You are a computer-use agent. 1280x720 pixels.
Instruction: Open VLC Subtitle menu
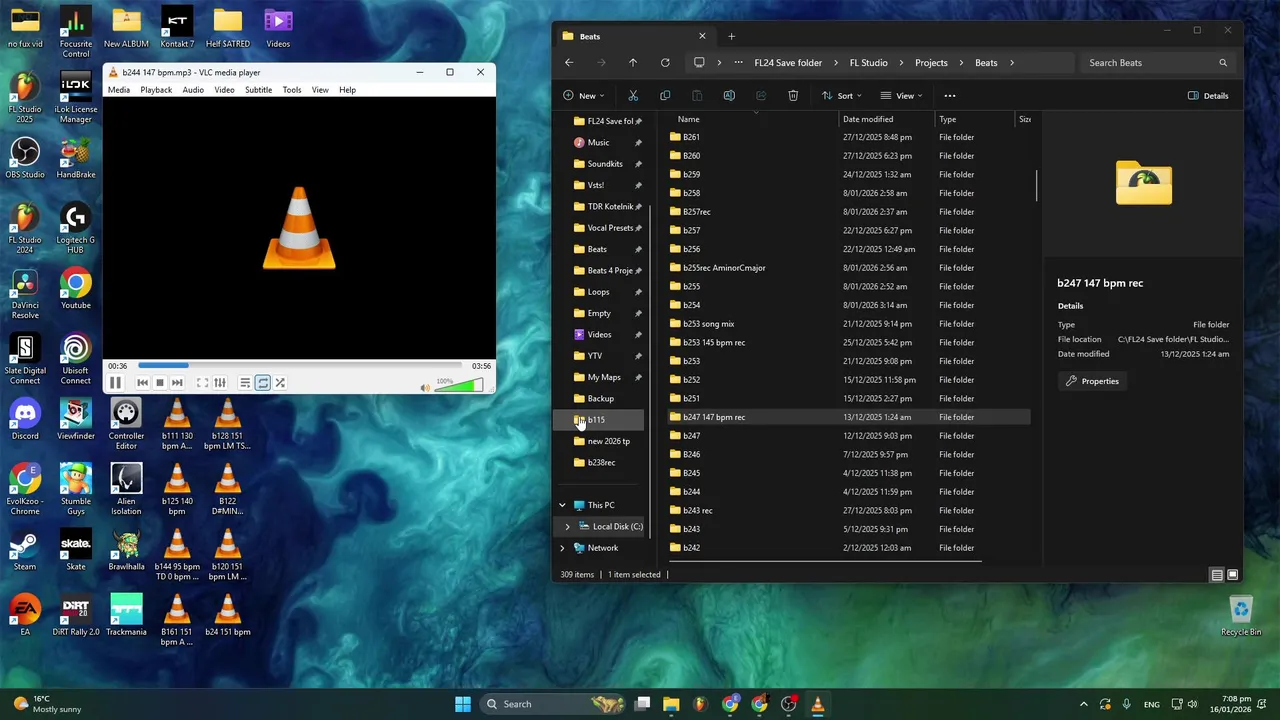click(x=258, y=90)
